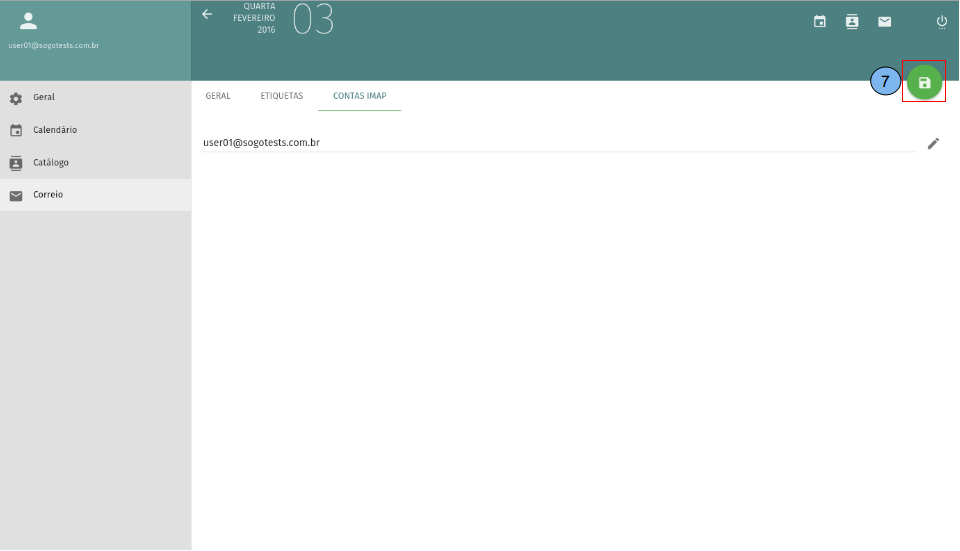This screenshot has width=960, height=551.
Task: Click the large day number 03
Action: [313, 19]
